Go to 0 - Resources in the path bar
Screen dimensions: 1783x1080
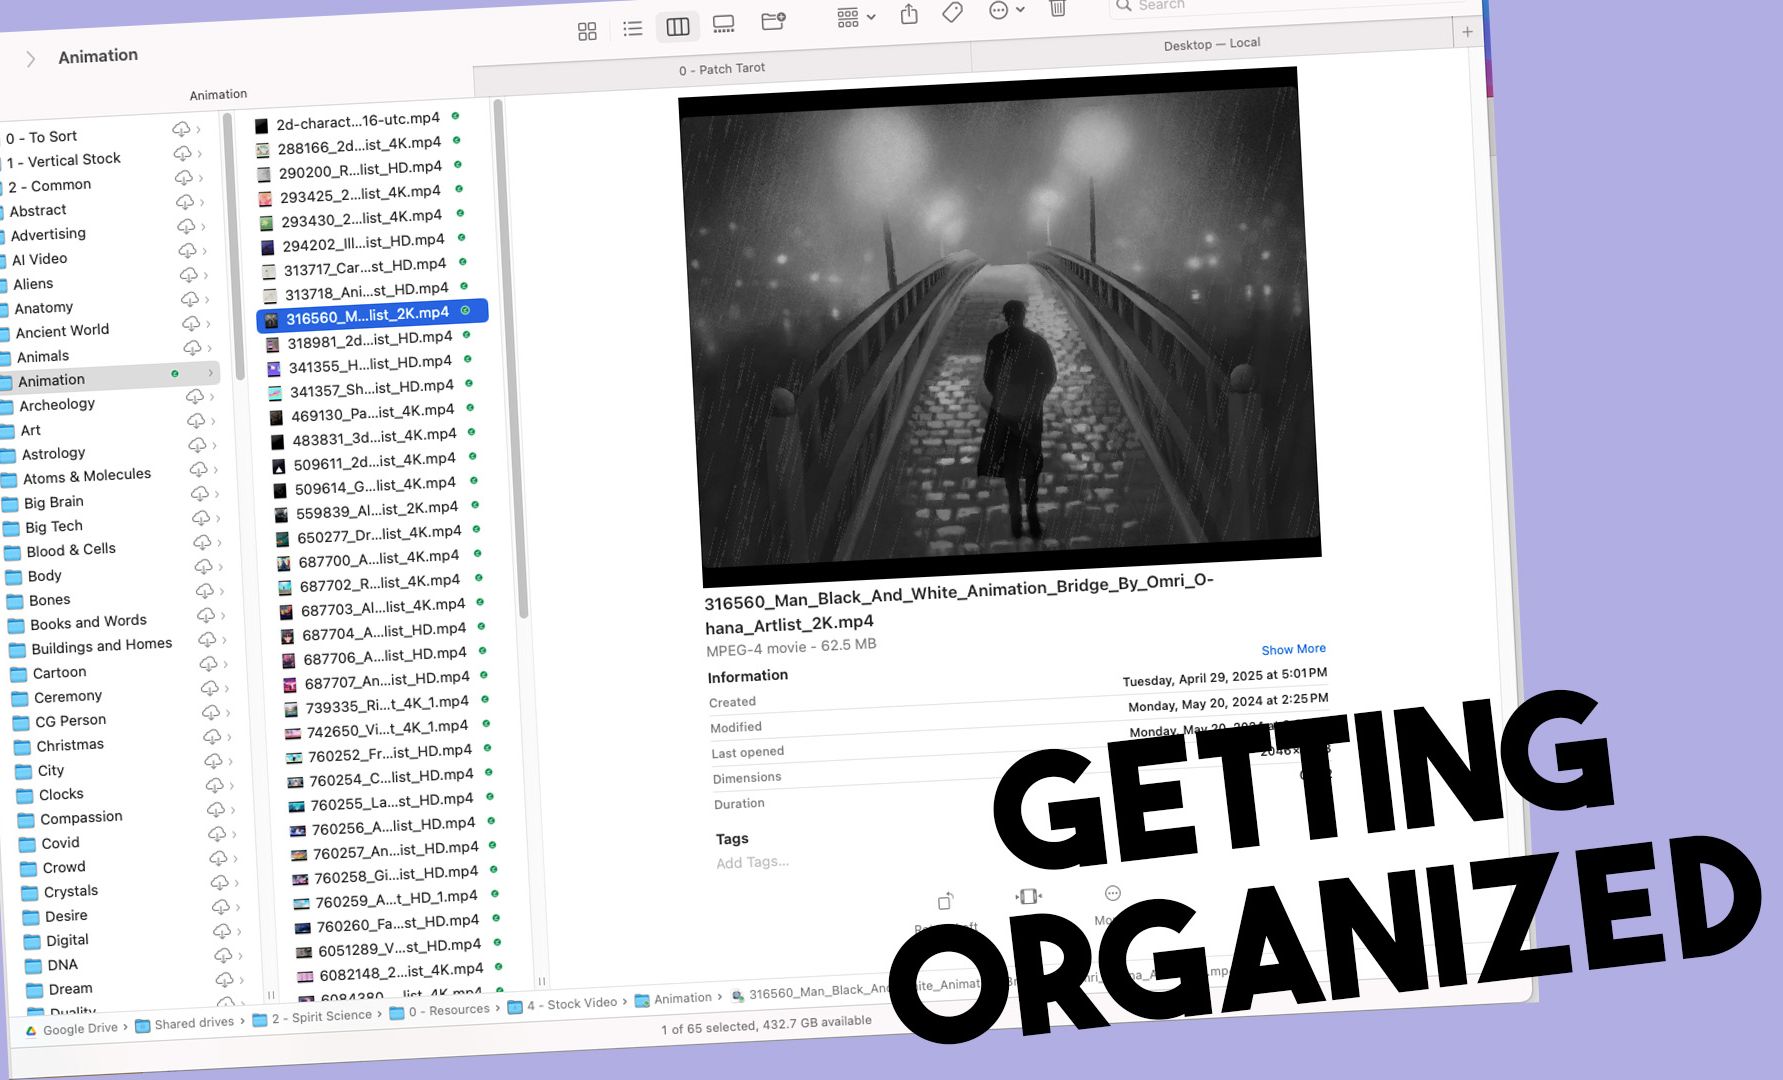point(440,1011)
